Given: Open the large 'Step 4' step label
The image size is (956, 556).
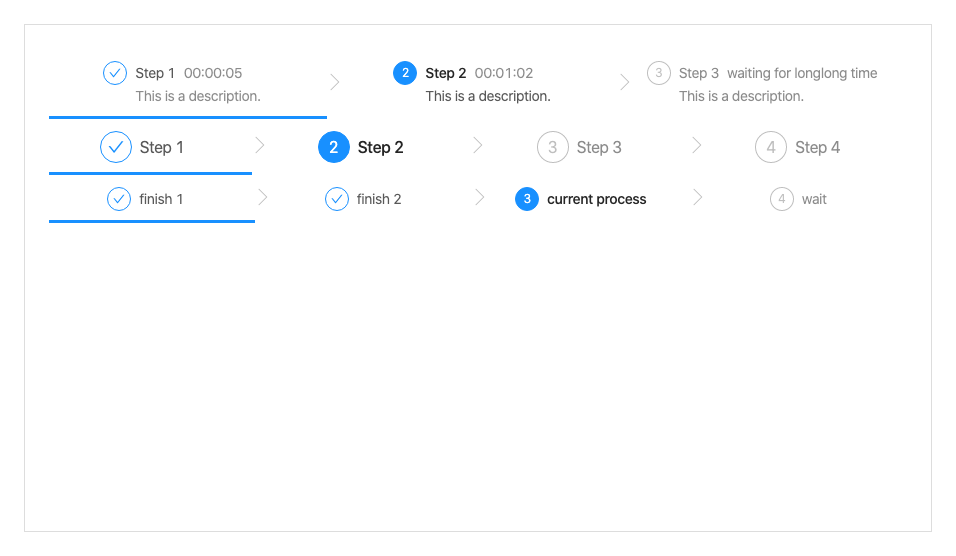Looking at the screenshot, I should pos(817,147).
